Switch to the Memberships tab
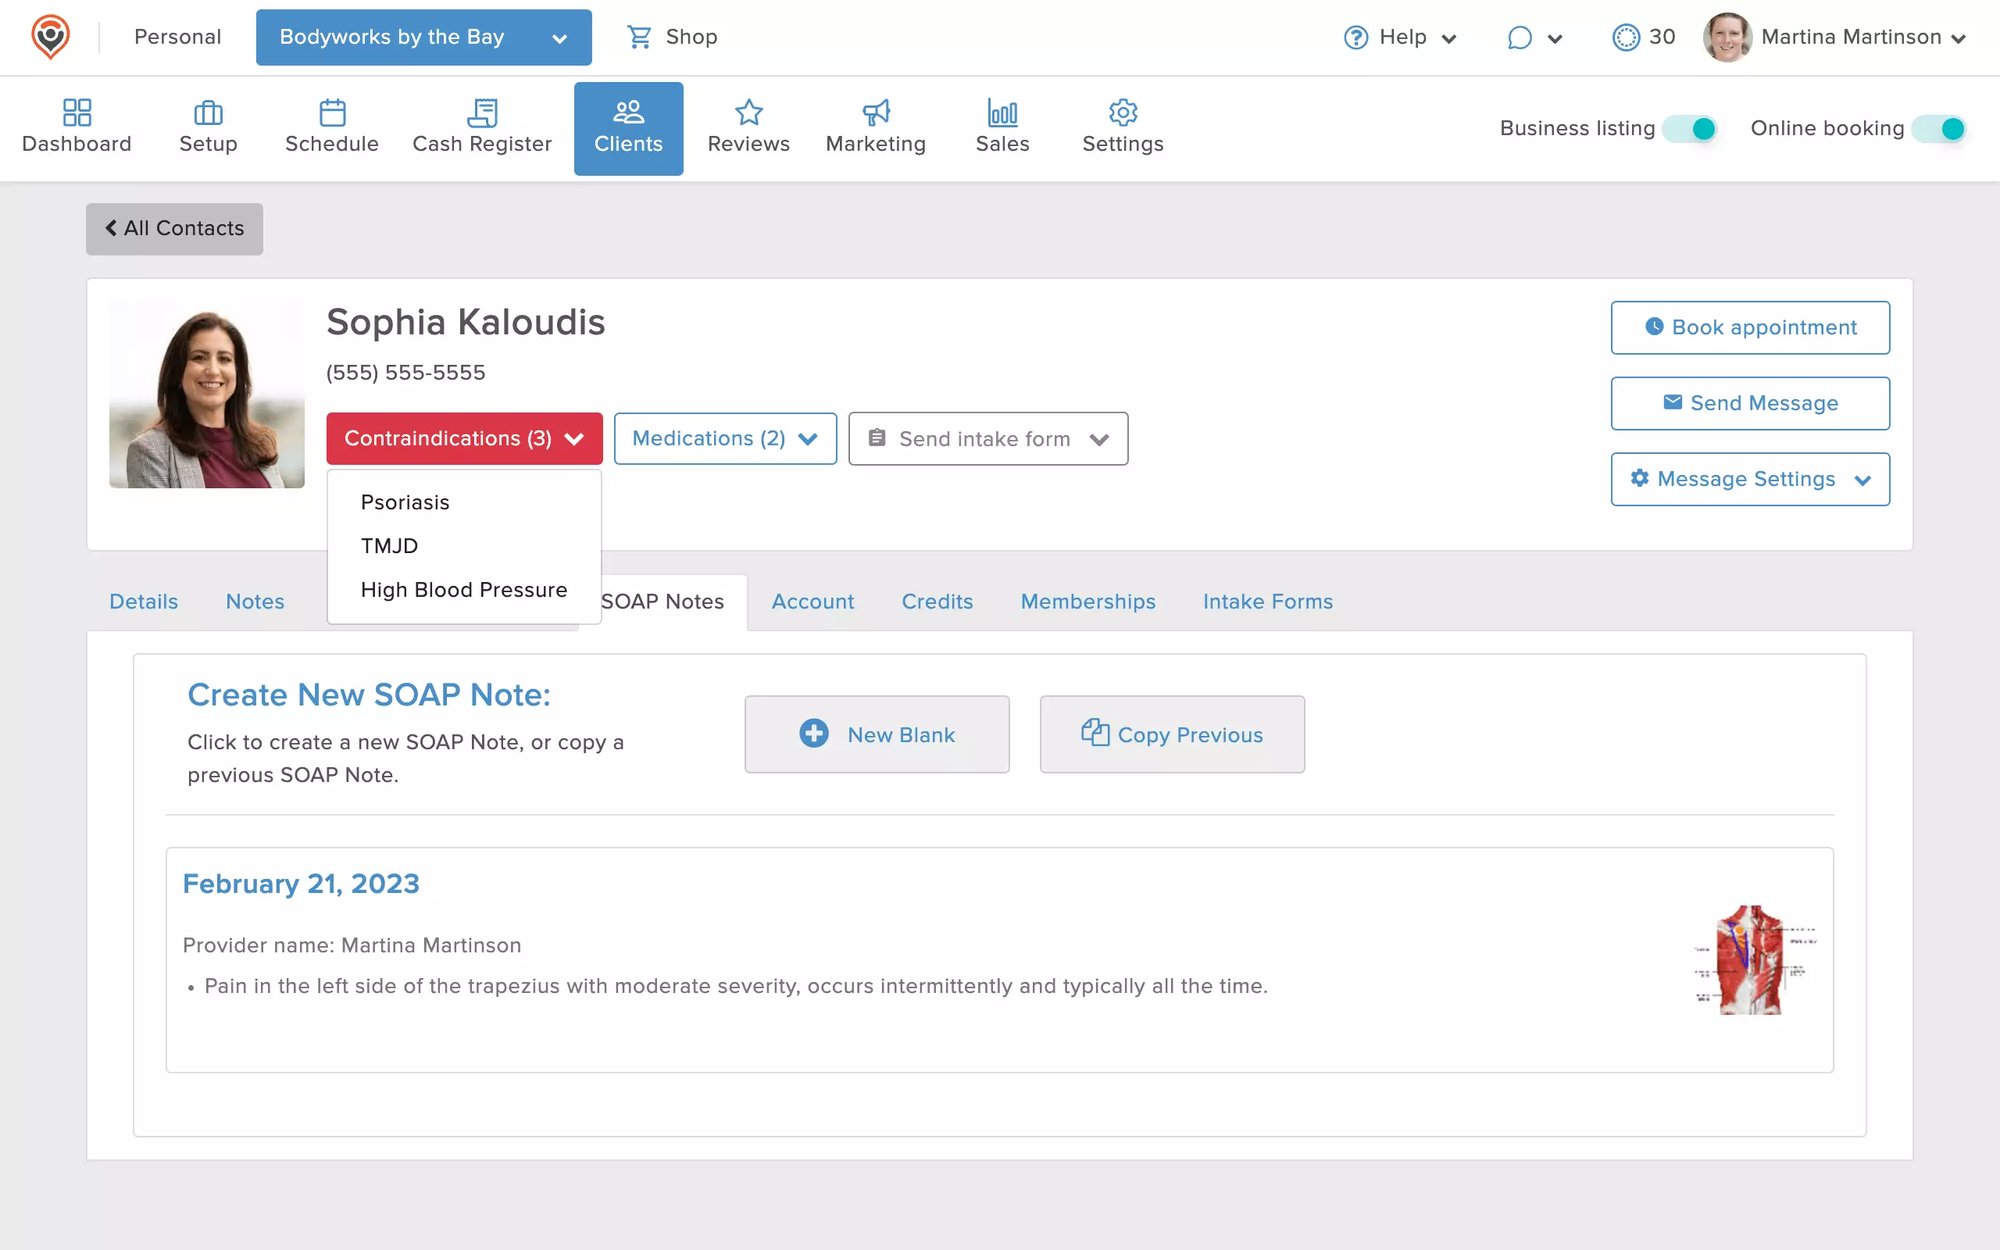This screenshot has width=2000, height=1250. pyautogui.click(x=1088, y=601)
